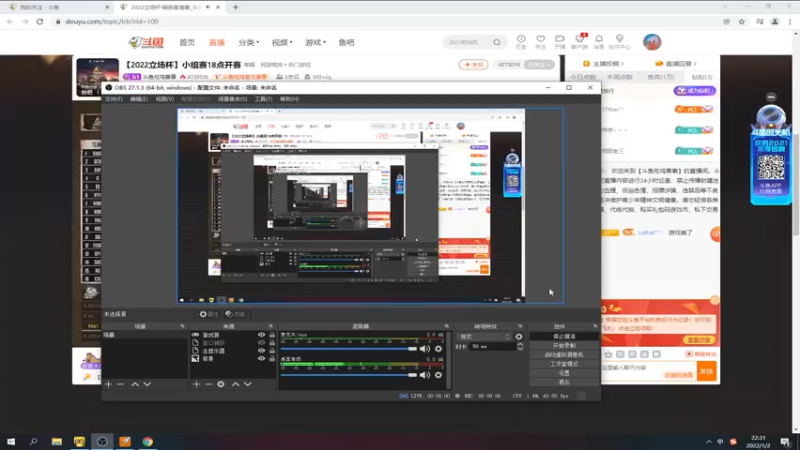This screenshot has height=450, width=800.
Task: Click the start recording button in OBS controls
Action: pyautogui.click(x=564, y=345)
